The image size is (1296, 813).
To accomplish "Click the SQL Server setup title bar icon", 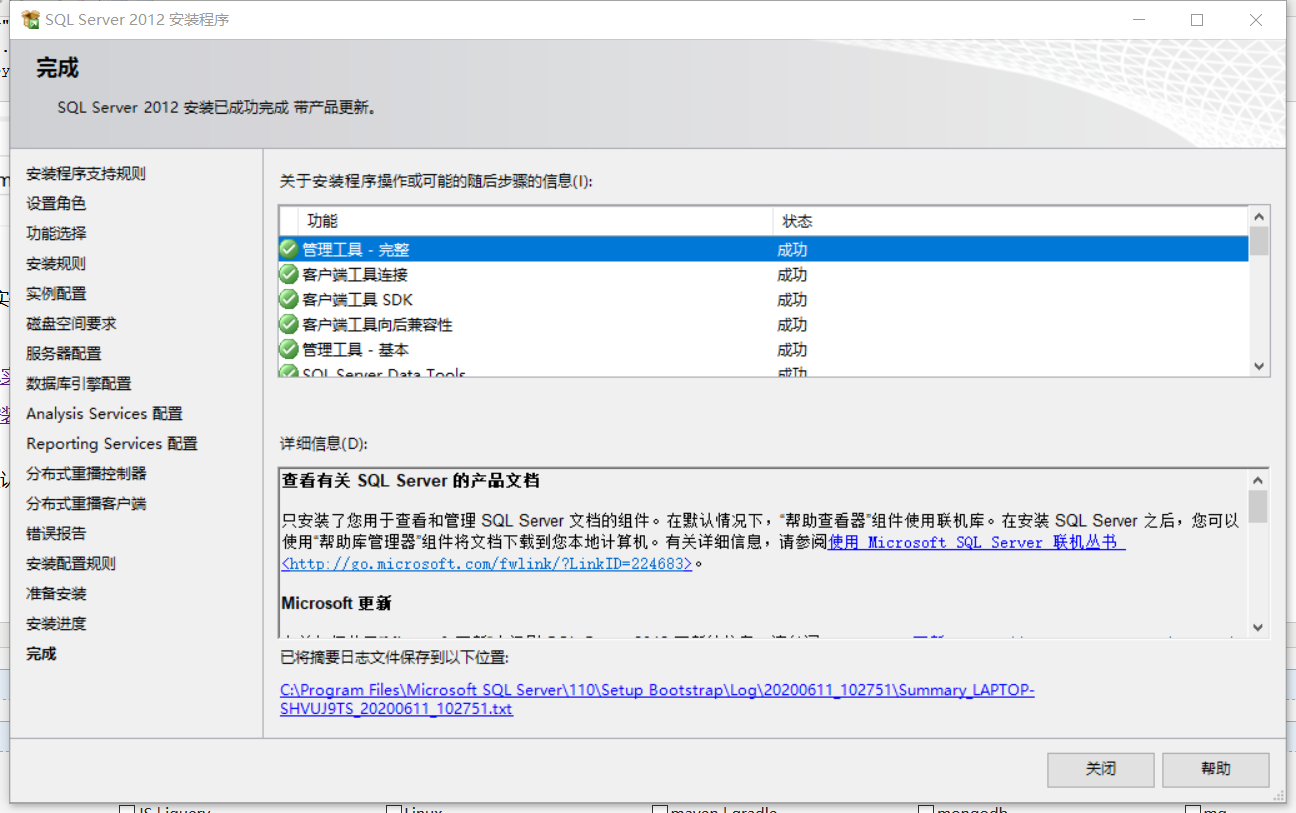I will point(30,19).
